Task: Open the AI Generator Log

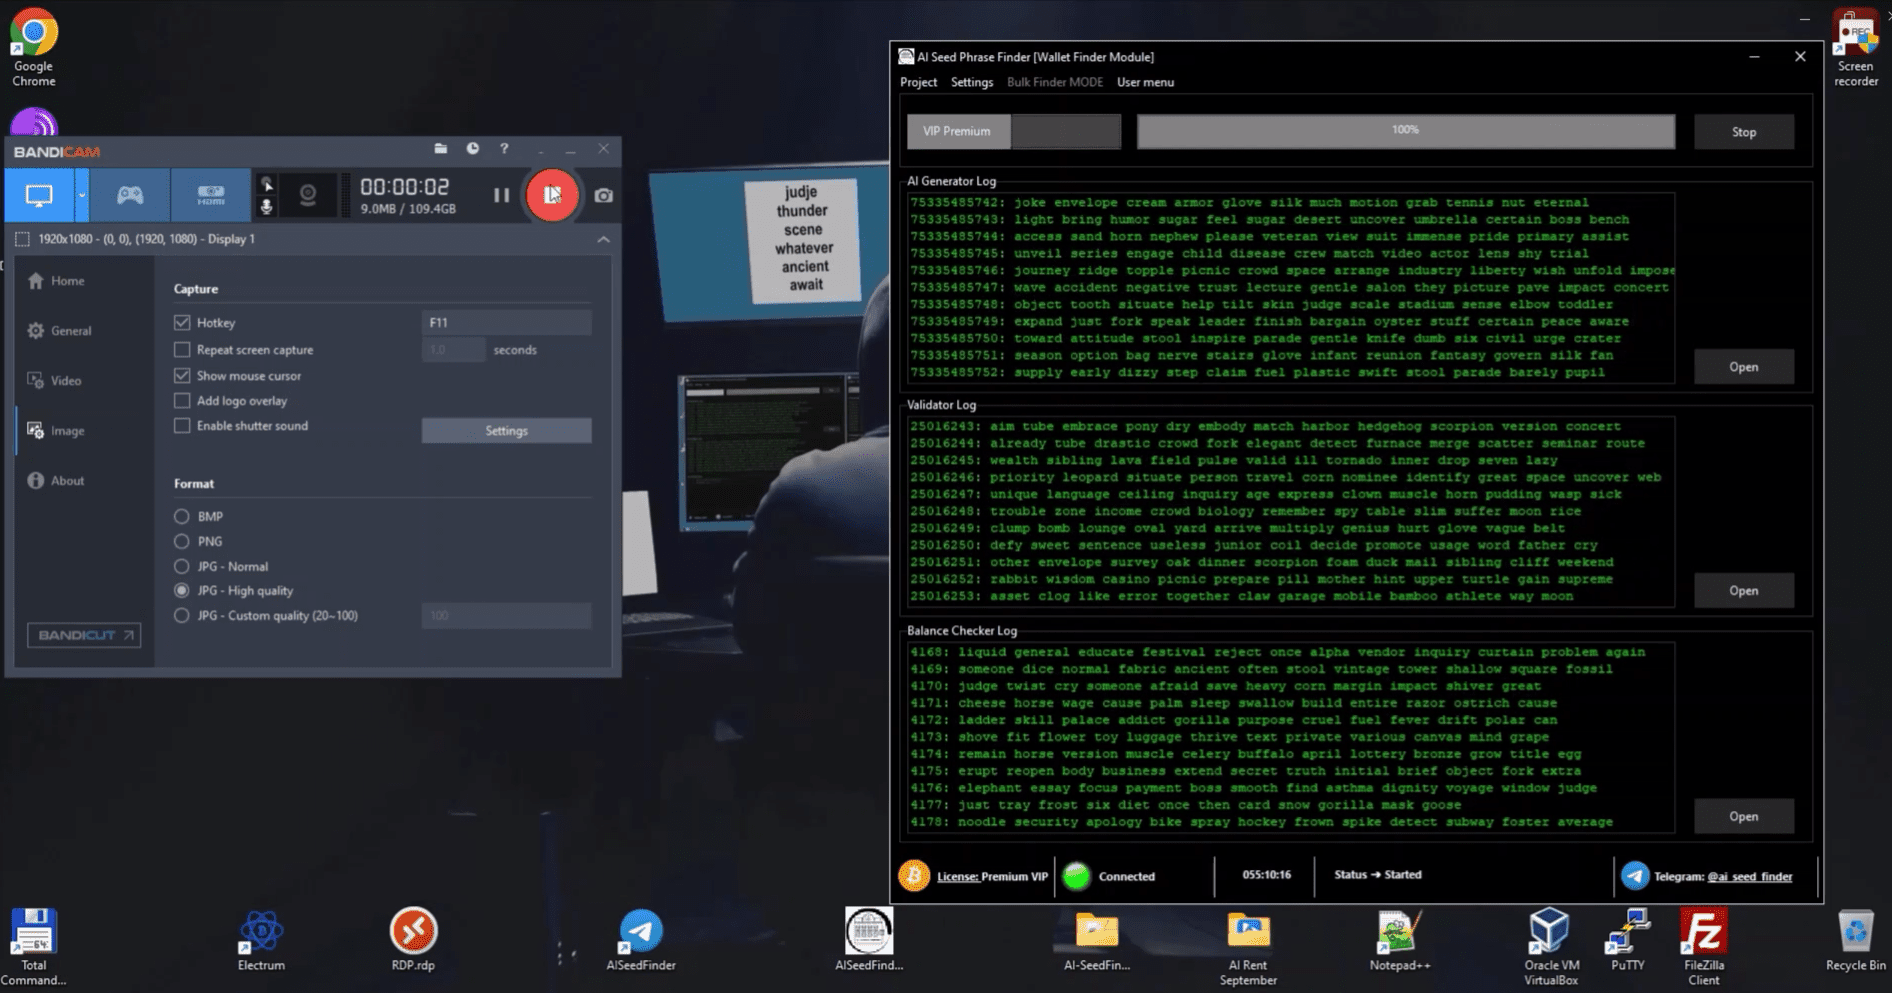Action: (1743, 367)
